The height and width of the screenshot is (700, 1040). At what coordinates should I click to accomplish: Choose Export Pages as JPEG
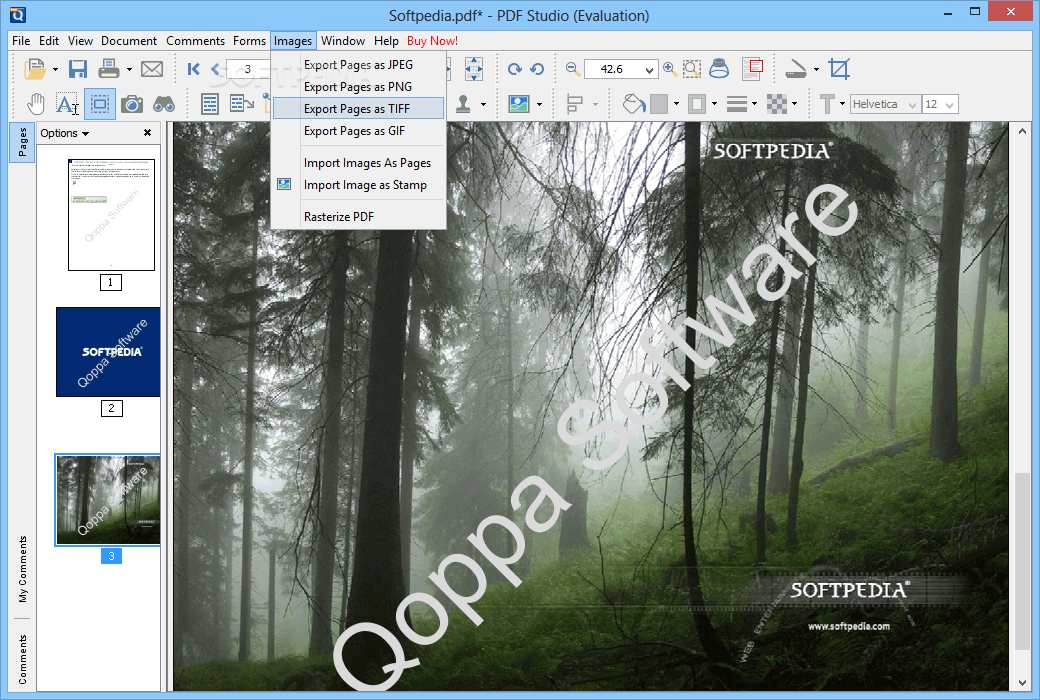[x=358, y=65]
